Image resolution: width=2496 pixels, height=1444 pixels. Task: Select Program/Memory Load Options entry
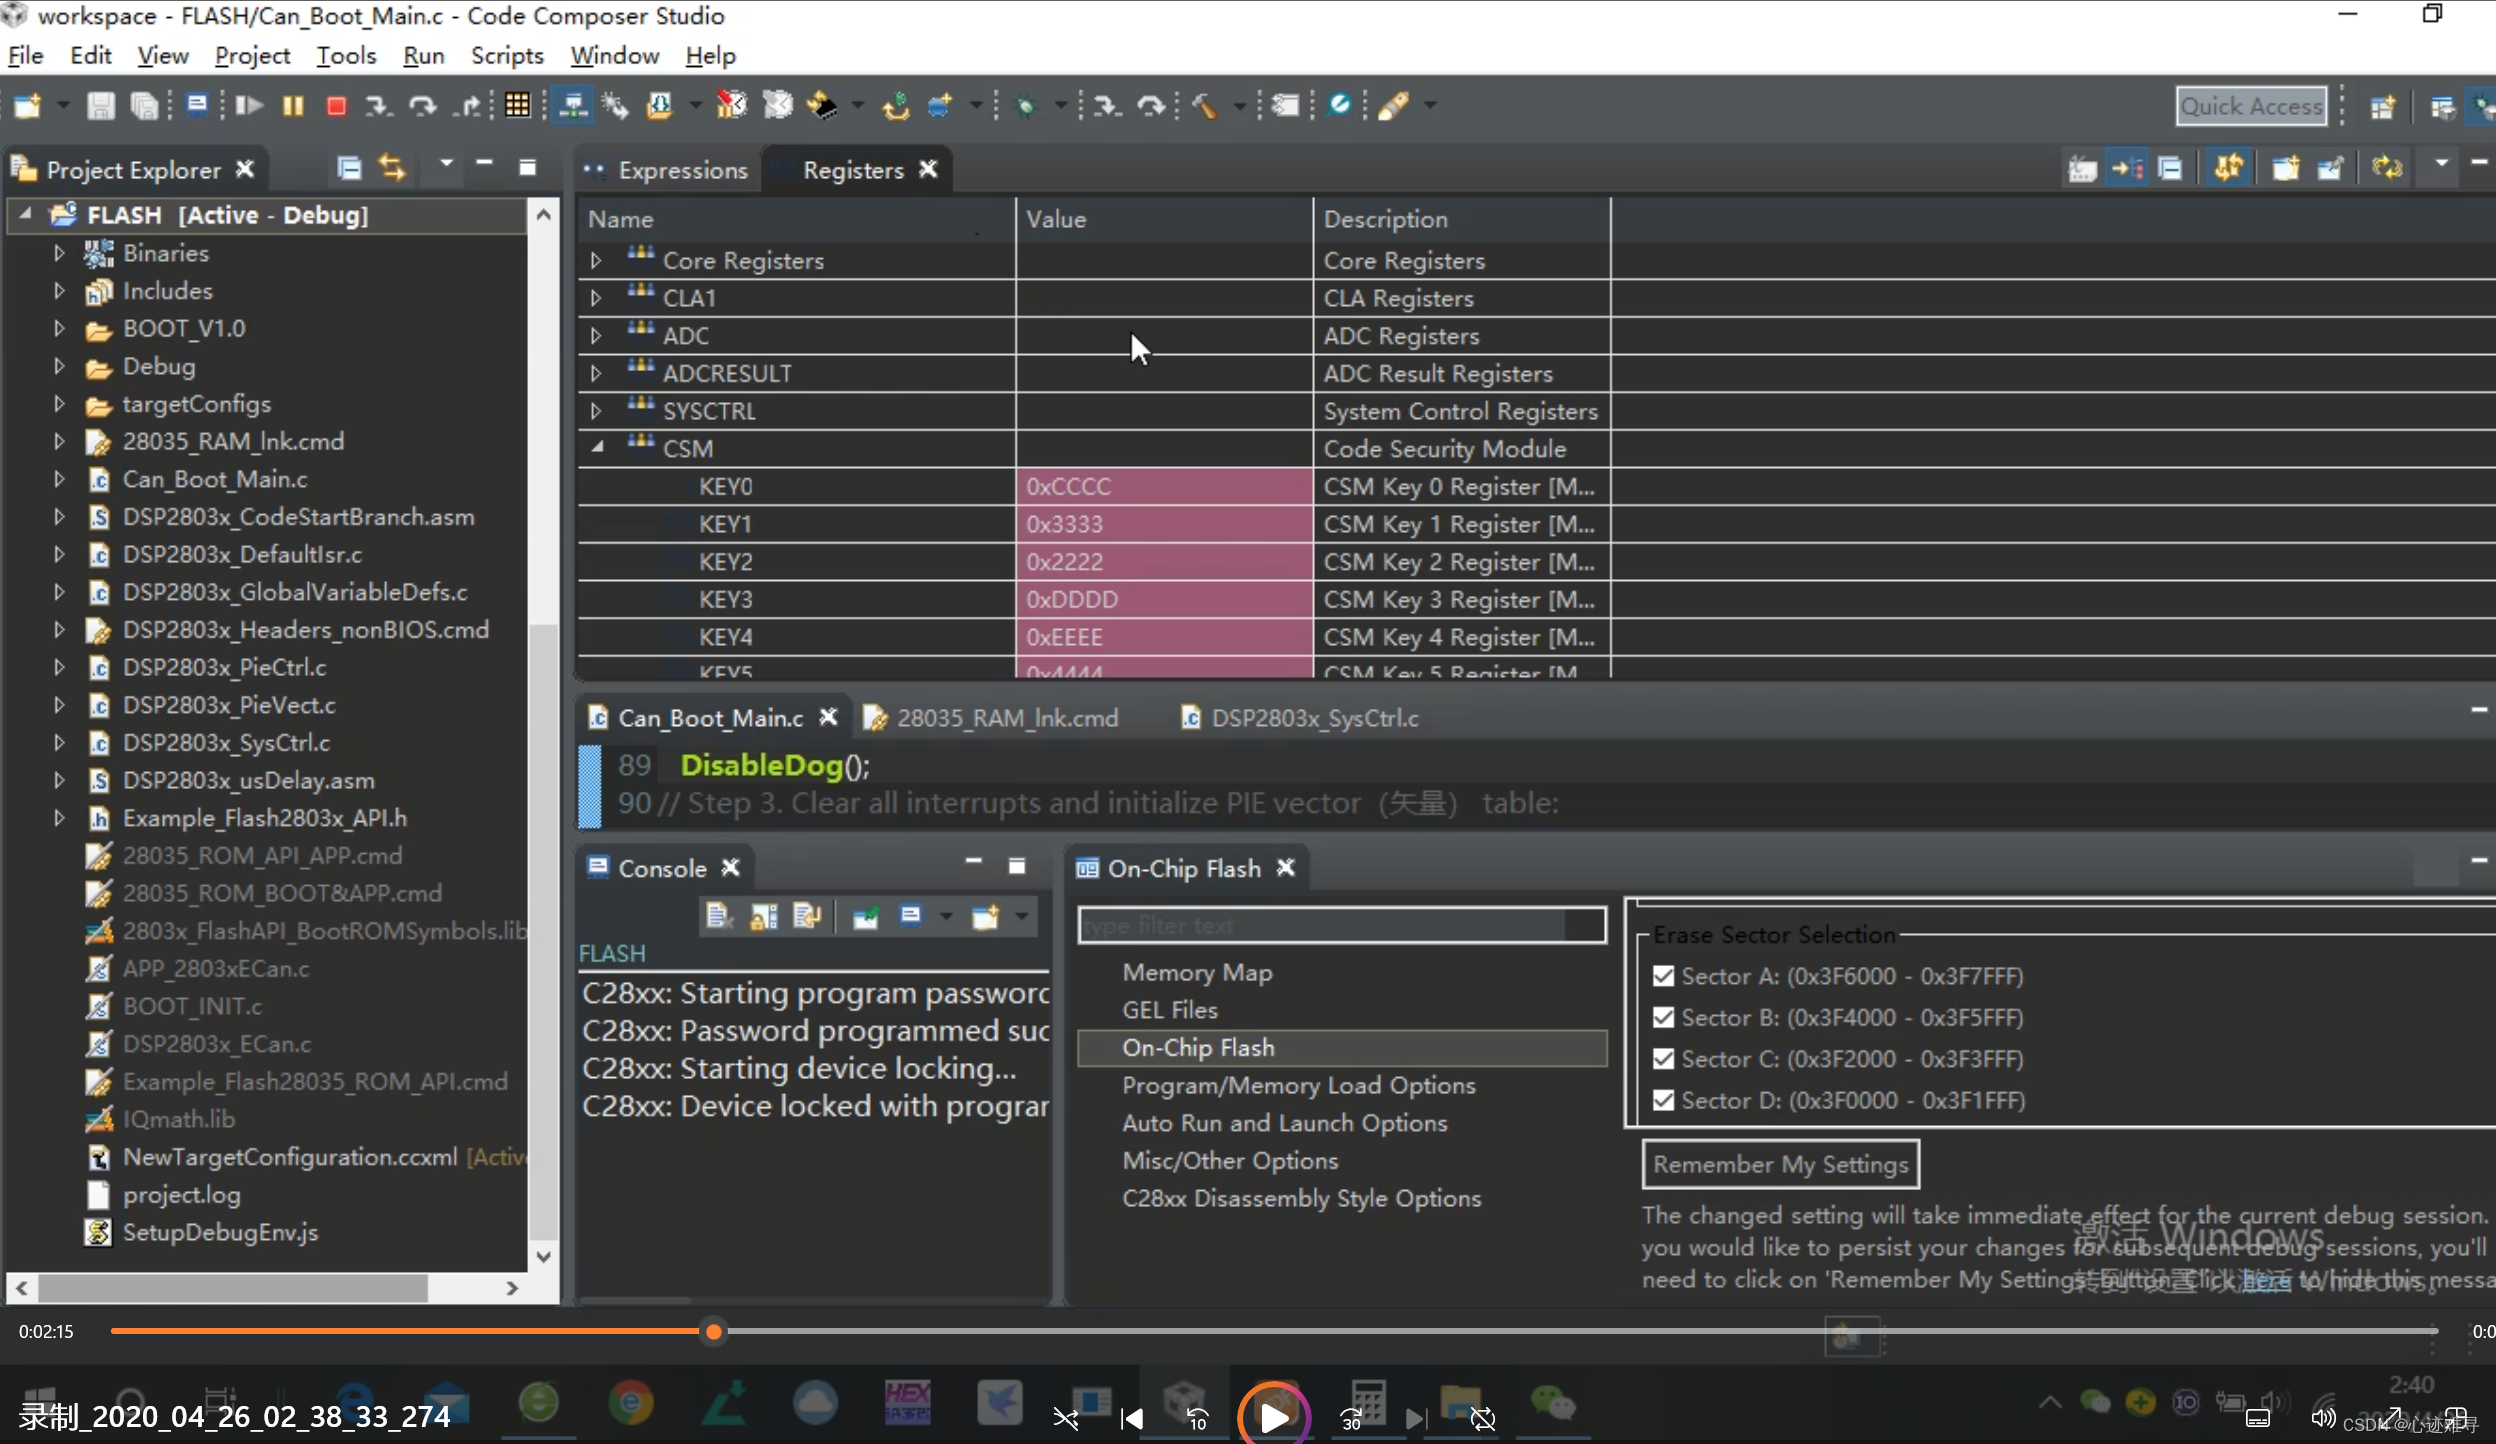1298,1085
